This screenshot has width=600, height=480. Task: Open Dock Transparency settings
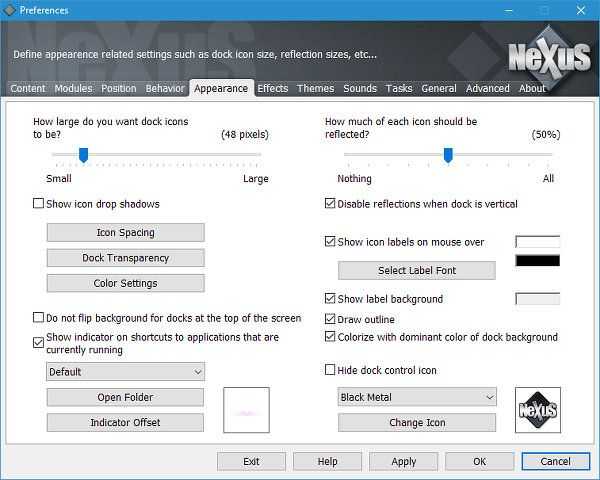[x=125, y=258]
